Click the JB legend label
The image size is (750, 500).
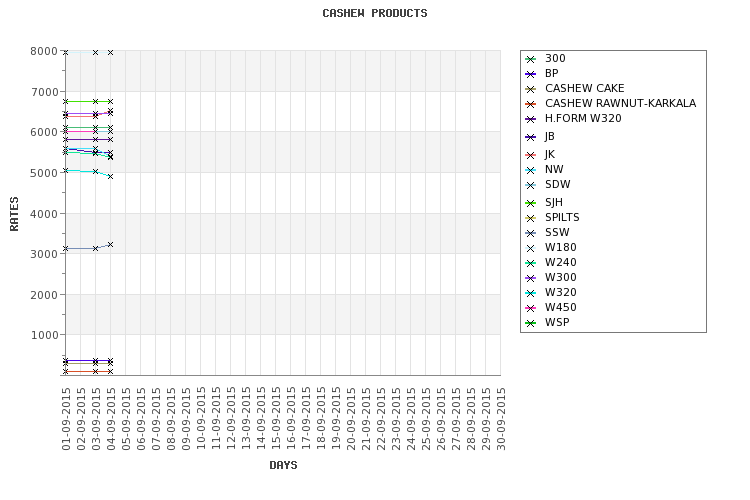(550, 136)
